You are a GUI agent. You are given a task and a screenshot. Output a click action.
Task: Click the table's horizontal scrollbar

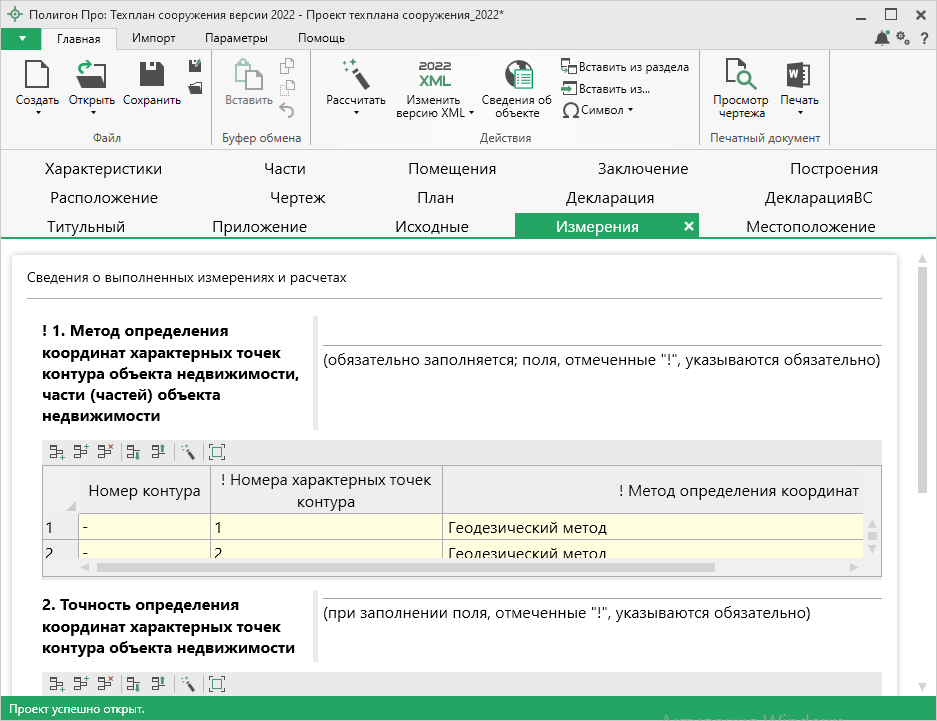(405, 567)
